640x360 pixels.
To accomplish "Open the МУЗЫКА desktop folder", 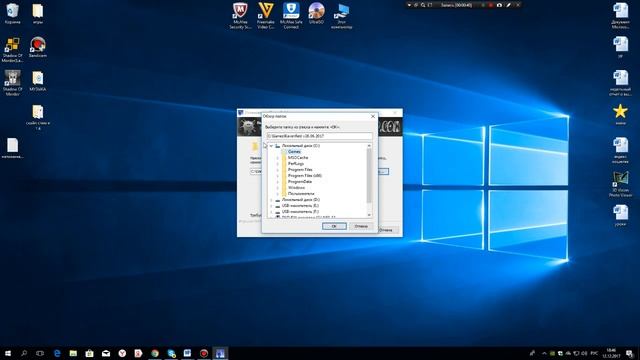I will coord(38,81).
